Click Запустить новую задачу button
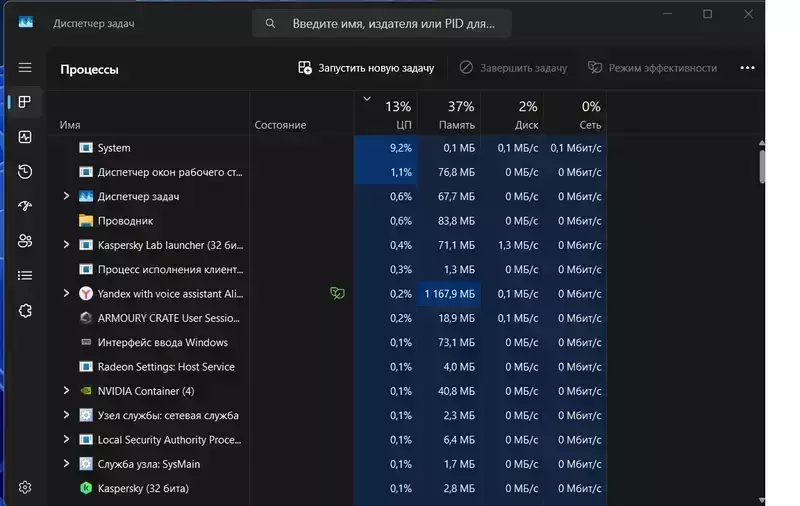Screen dimensions: 800x506 click(x=366, y=68)
